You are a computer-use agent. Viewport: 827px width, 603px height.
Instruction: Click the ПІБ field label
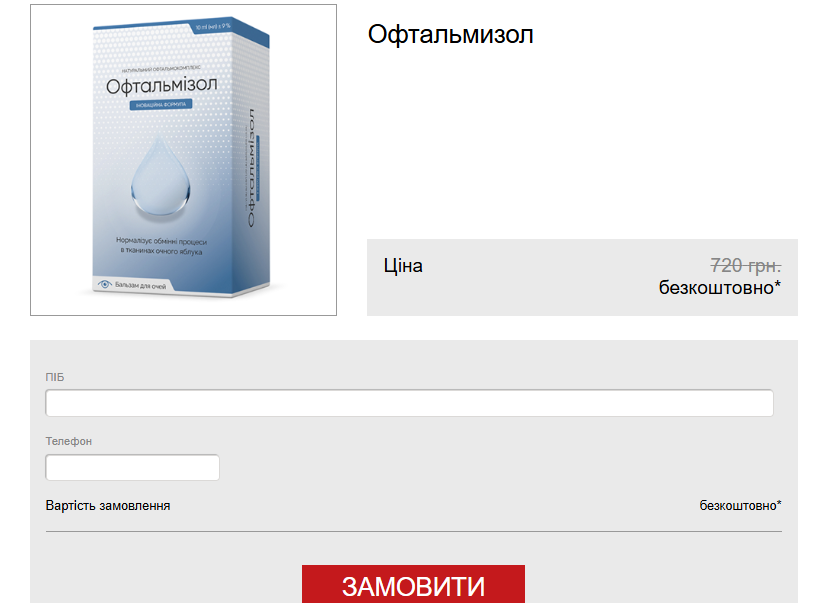pyautogui.click(x=55, y=377)
